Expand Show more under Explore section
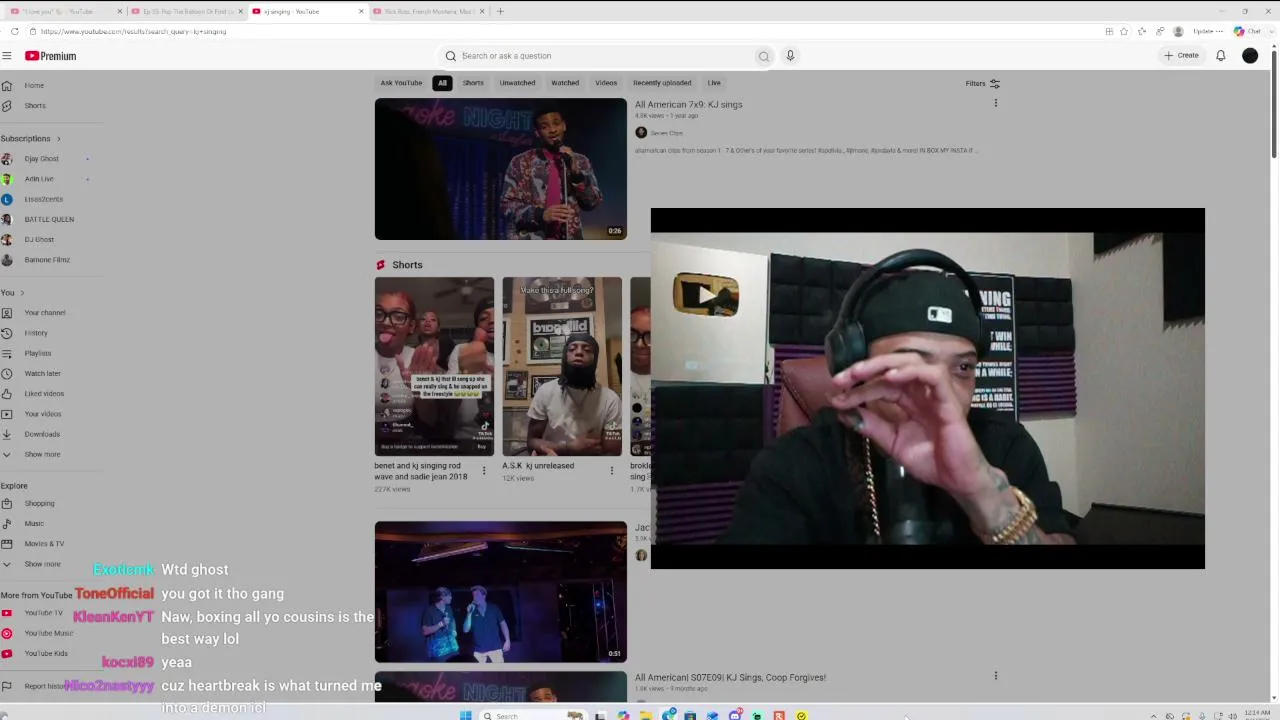 [42, 564]
